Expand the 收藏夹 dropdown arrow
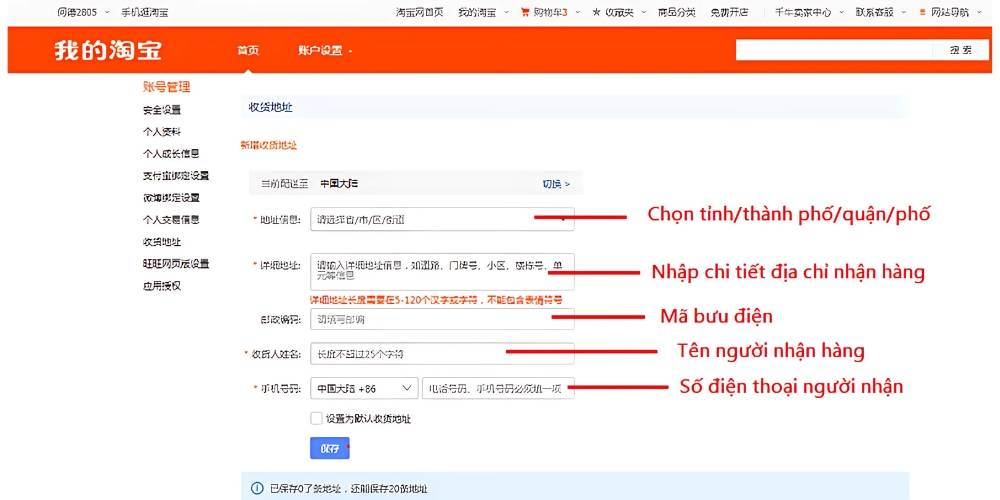The height and width of the screenshot is (500, 1000). (643, 12)
